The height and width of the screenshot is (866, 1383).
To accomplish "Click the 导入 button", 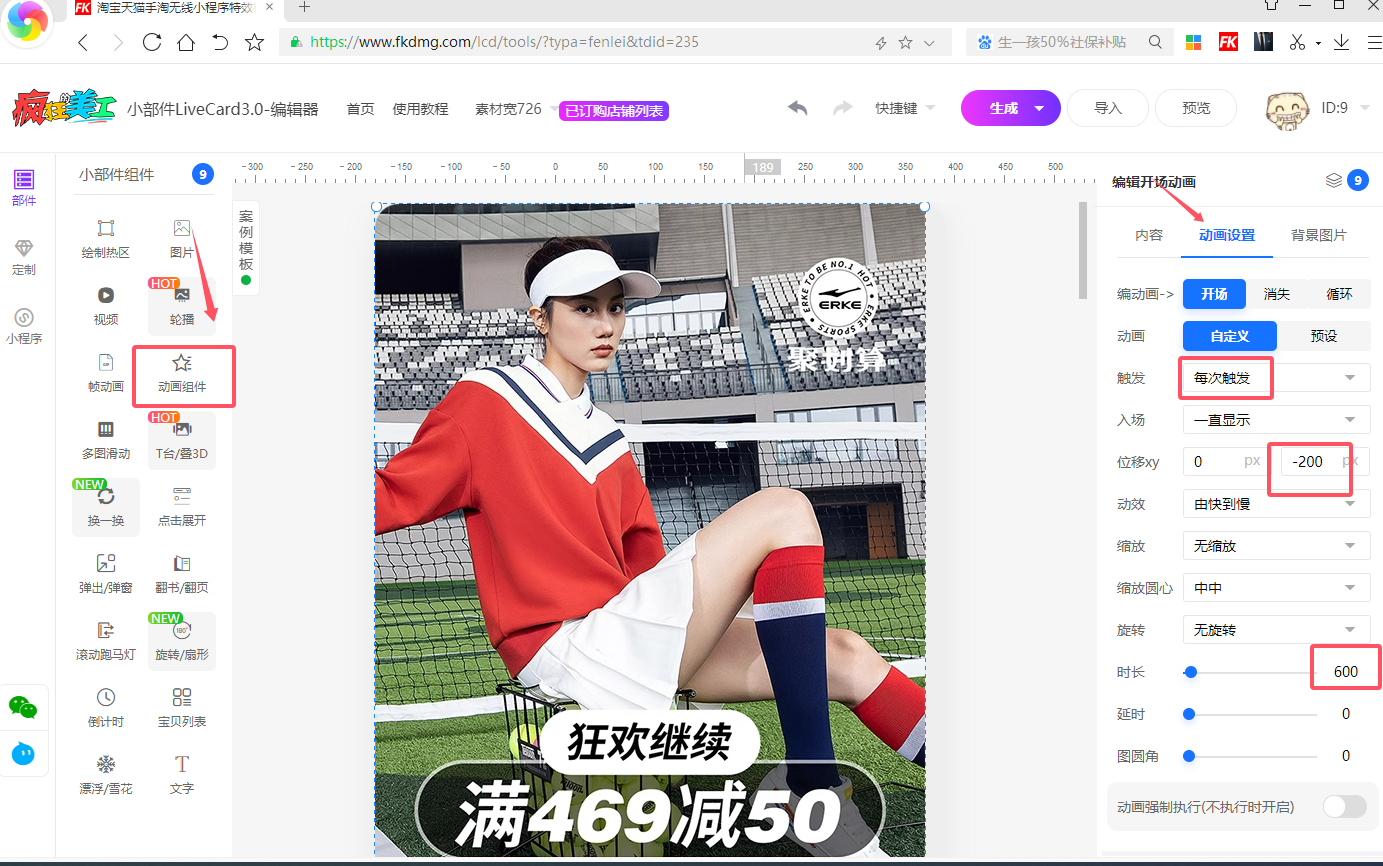I will tap(1108, 108).
